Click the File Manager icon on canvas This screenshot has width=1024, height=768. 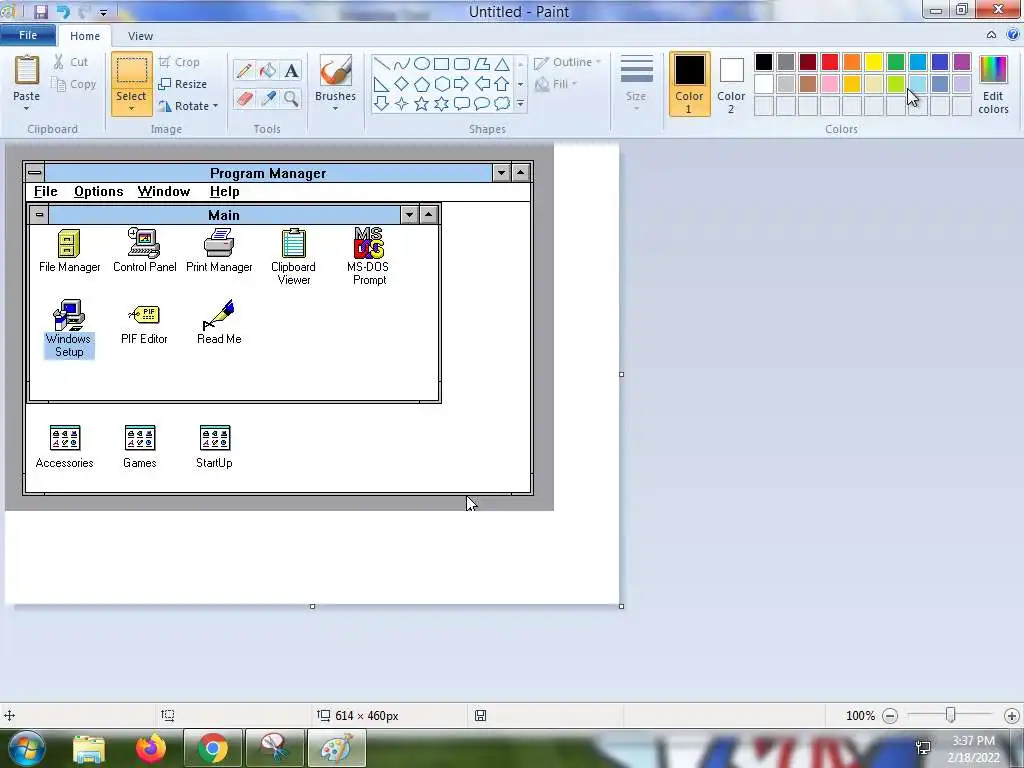[x=69, y=244]
